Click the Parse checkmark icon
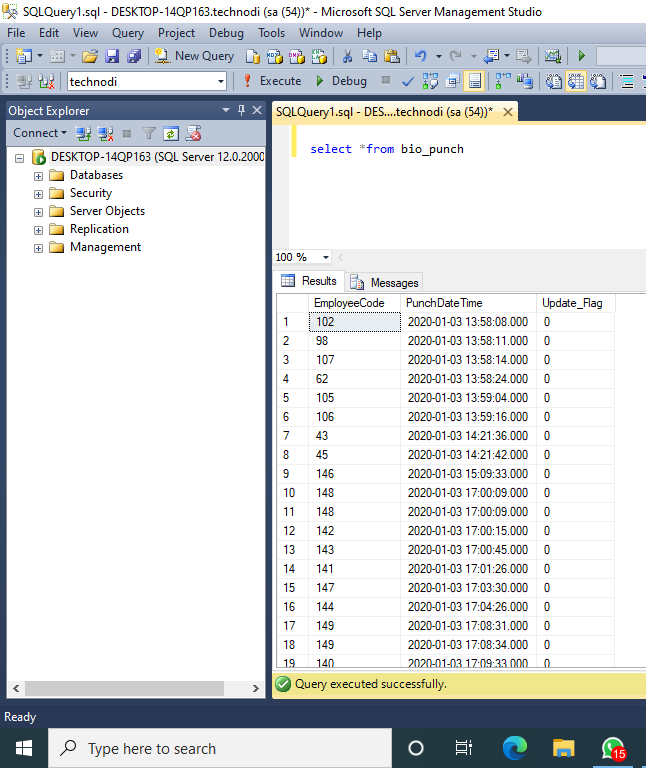 [x=407, y=81]
